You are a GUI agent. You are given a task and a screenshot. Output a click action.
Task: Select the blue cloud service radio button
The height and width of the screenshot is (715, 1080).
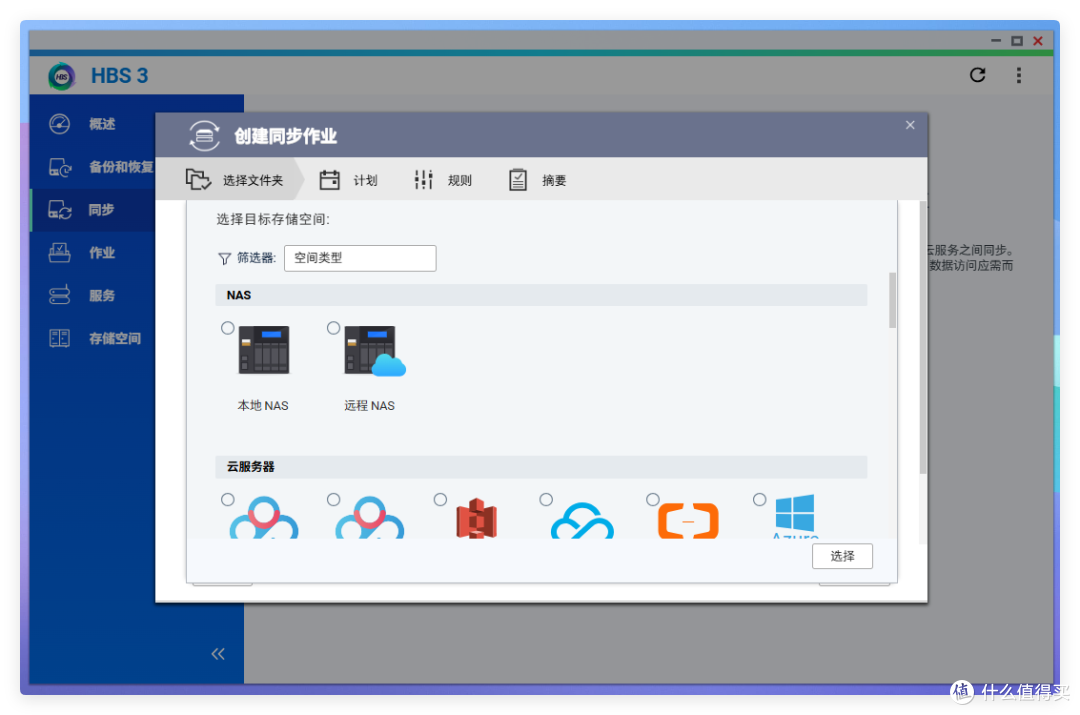click(x=546, y=499)
